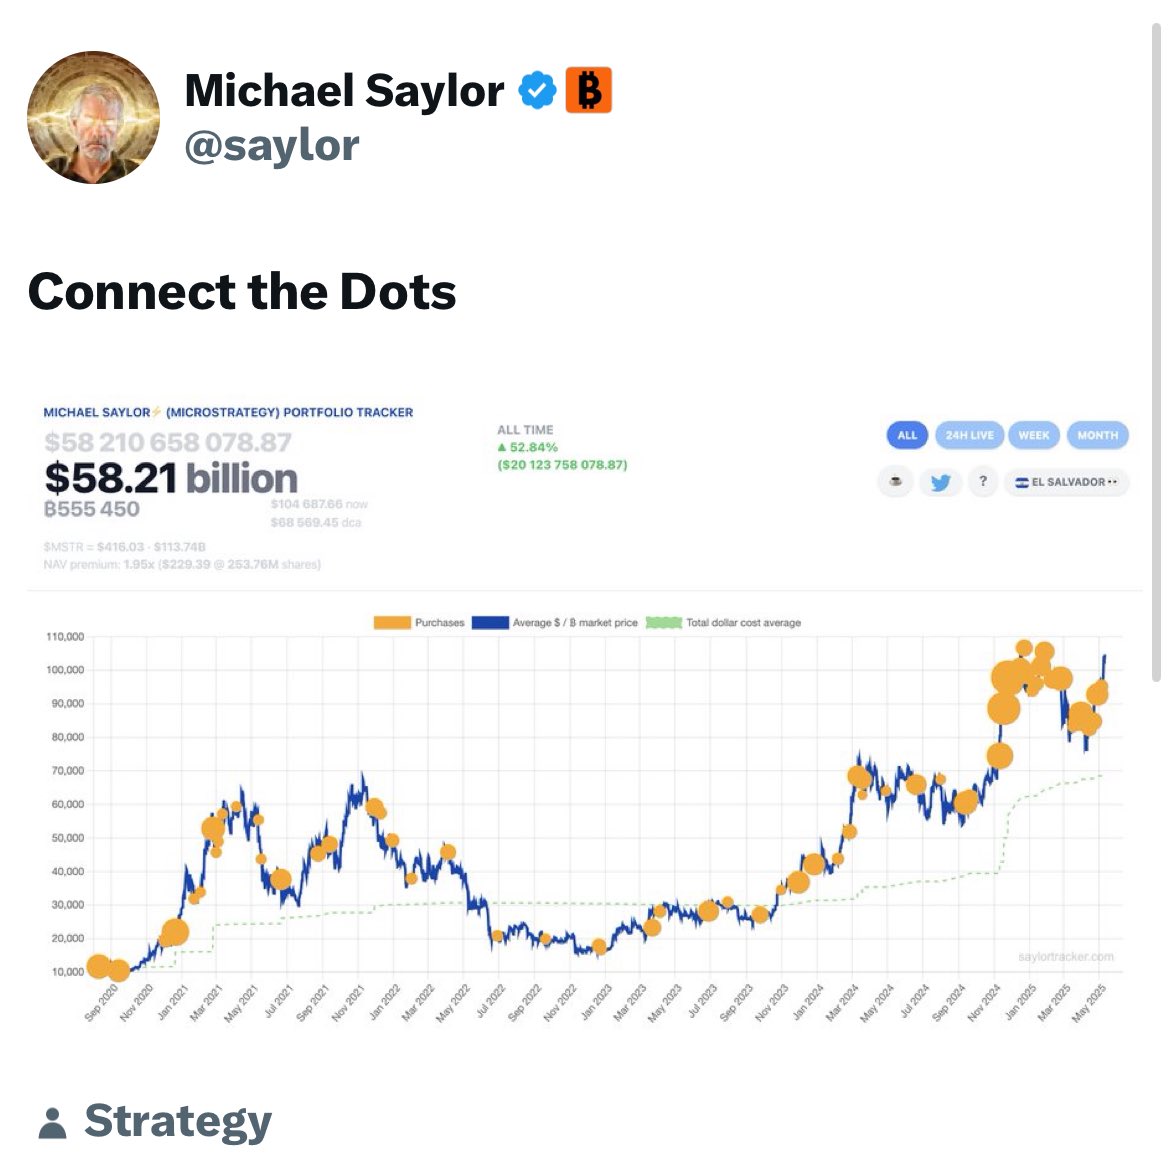The image size is (1169, 1155).
Task: Click the orange Bitcoin icon in the header
Action: point(590,89)
